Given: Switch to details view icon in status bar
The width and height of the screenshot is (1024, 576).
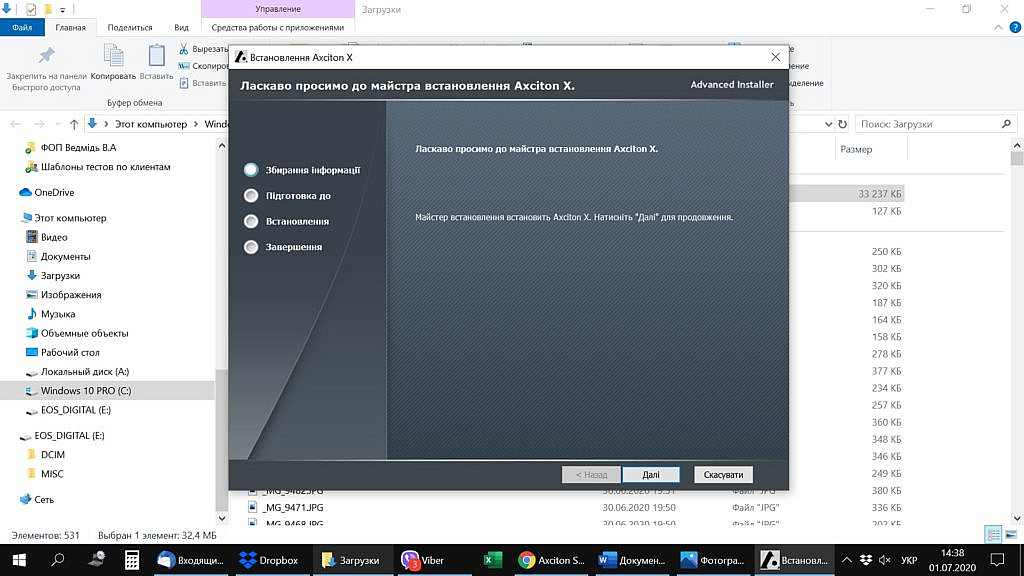Looking at the screenshot, I should tap(993, 534).
